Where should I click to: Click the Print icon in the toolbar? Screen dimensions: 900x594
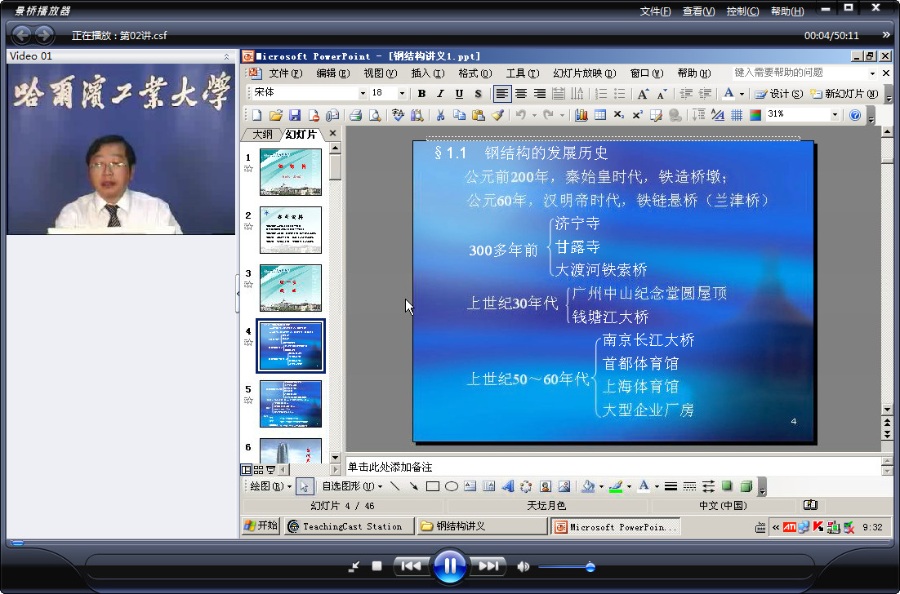(356, 115)
